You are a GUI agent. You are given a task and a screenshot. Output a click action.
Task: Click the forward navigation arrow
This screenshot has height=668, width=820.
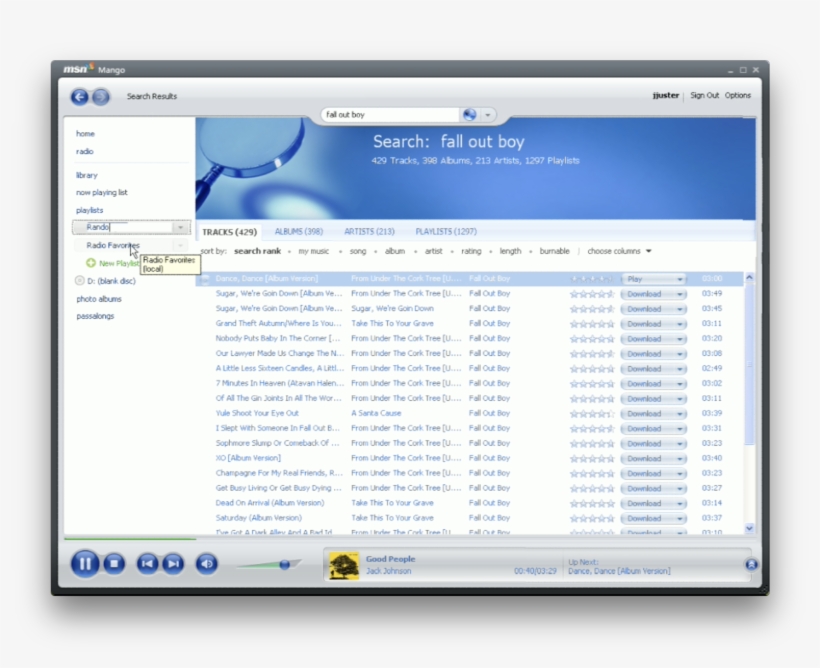[101, 97]
